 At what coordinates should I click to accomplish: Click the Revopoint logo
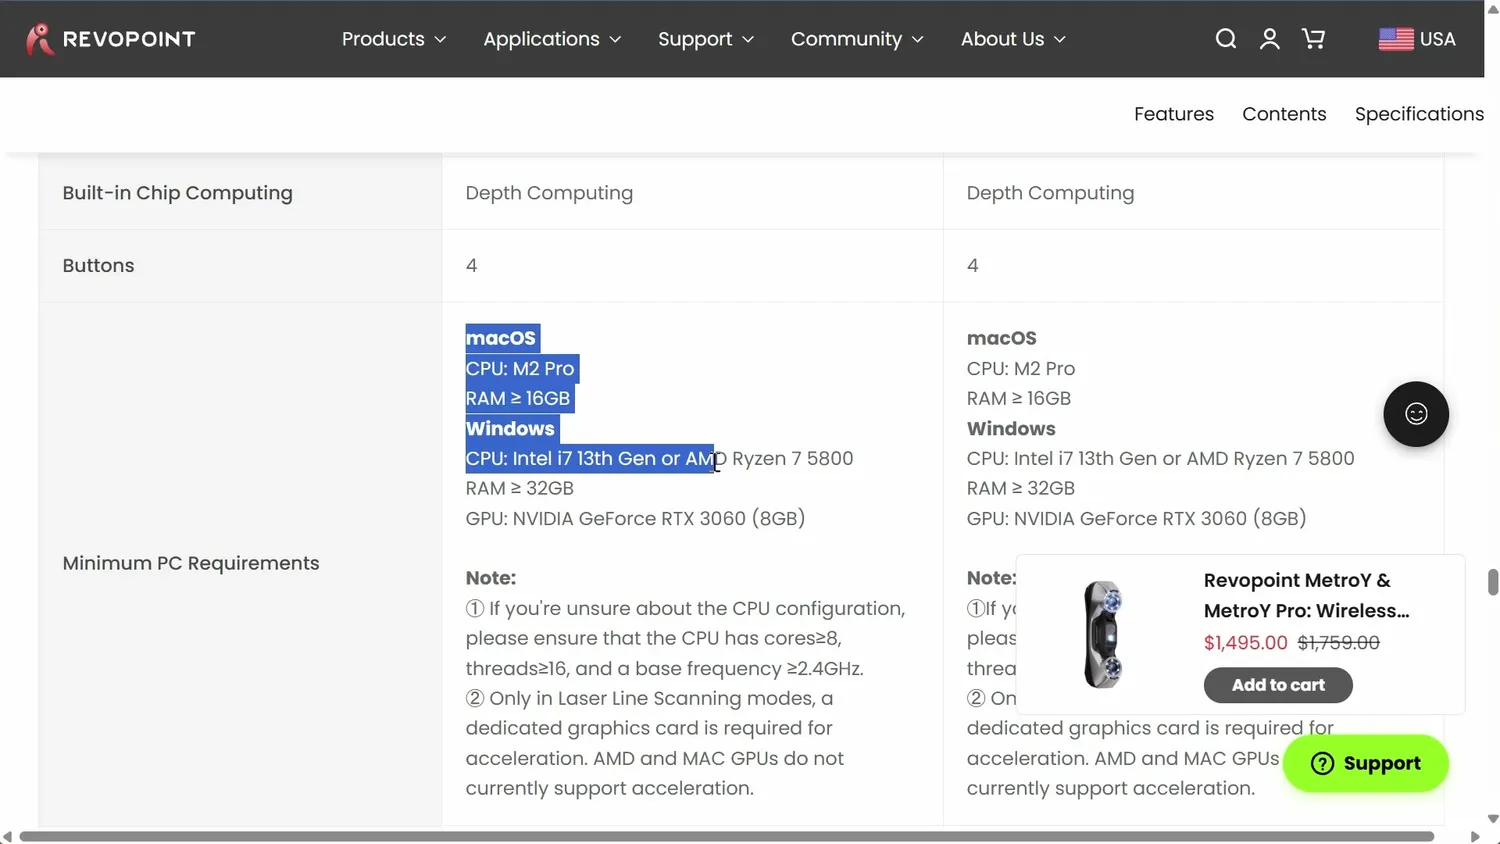pyautogui.click(x=110, y=39)
